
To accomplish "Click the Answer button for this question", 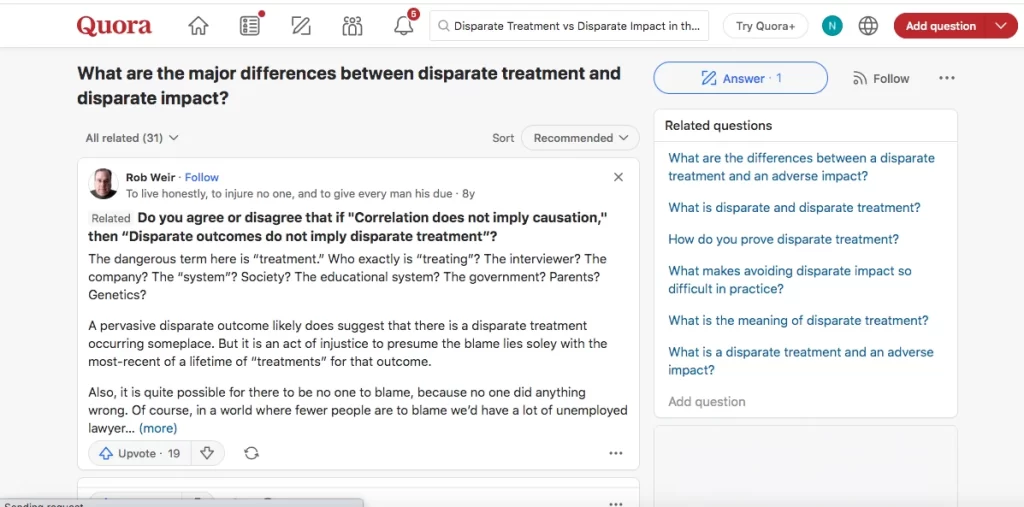I will pyautogui.click(x=741, y=78).
